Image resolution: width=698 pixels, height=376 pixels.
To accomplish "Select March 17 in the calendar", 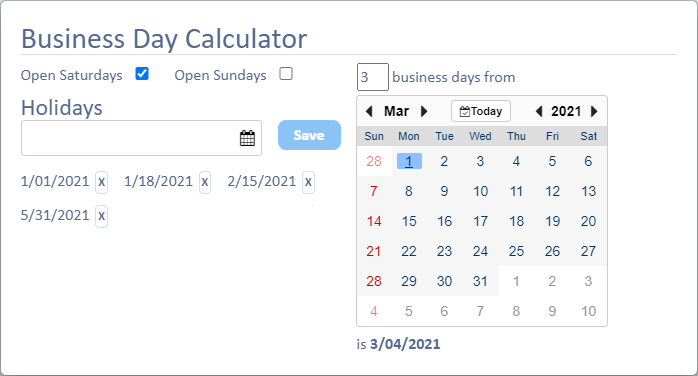I will point(480,221).
